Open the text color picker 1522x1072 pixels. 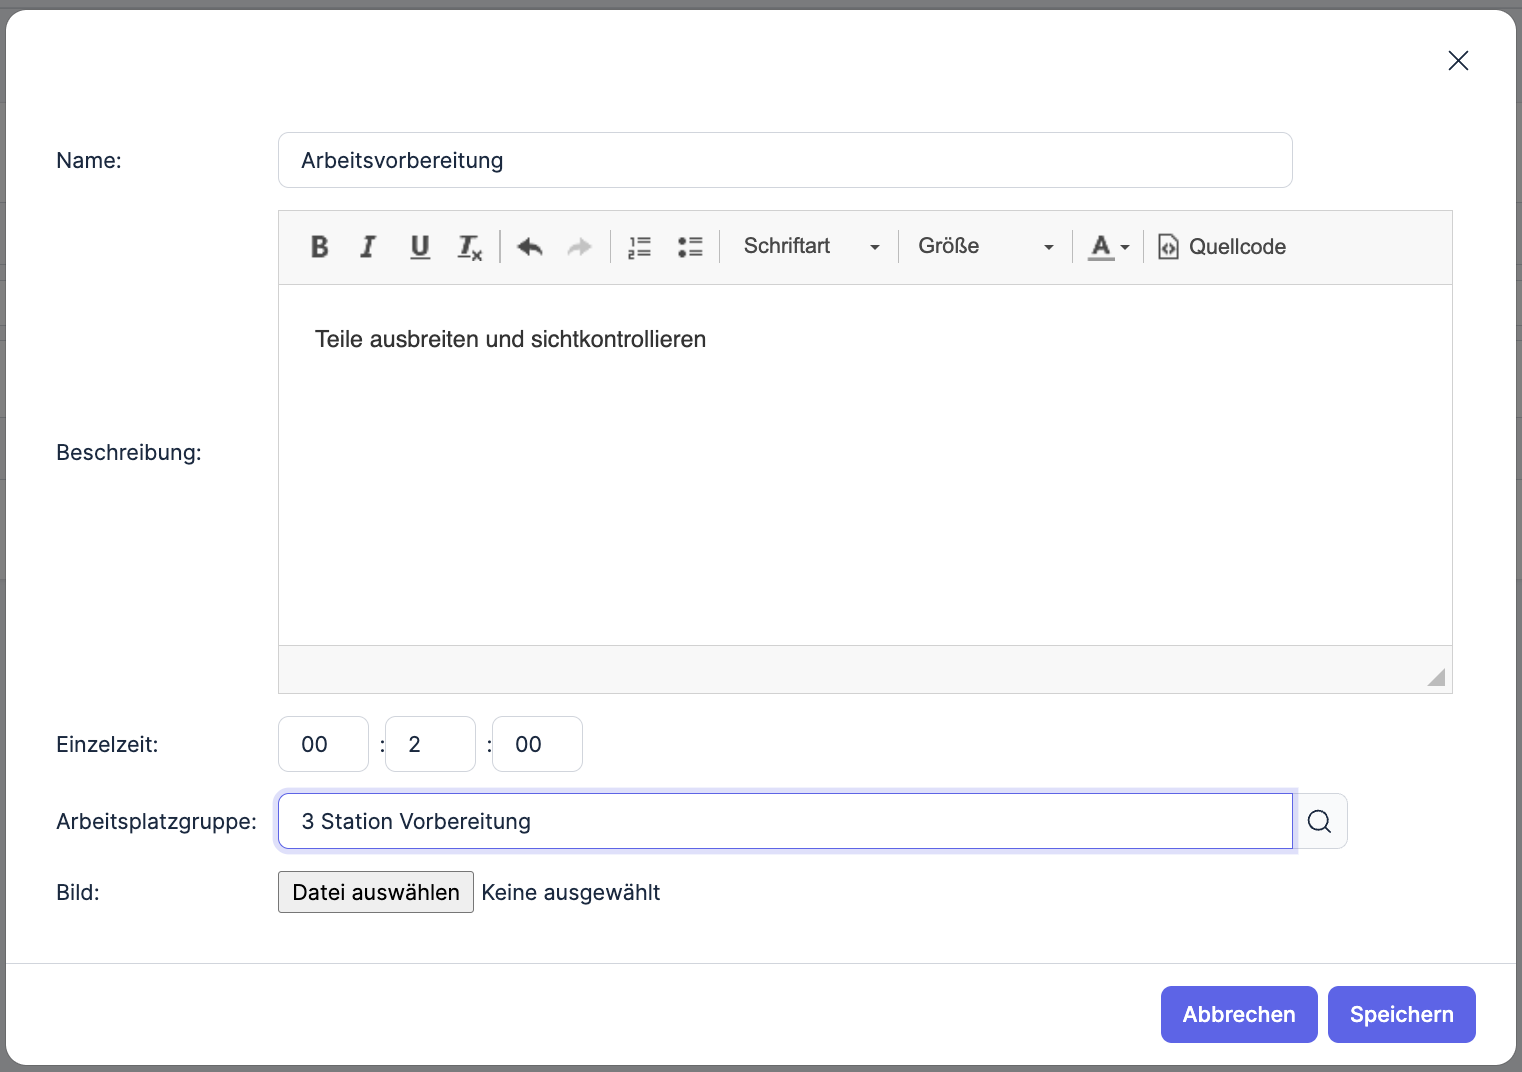(x=1108, y=247)
